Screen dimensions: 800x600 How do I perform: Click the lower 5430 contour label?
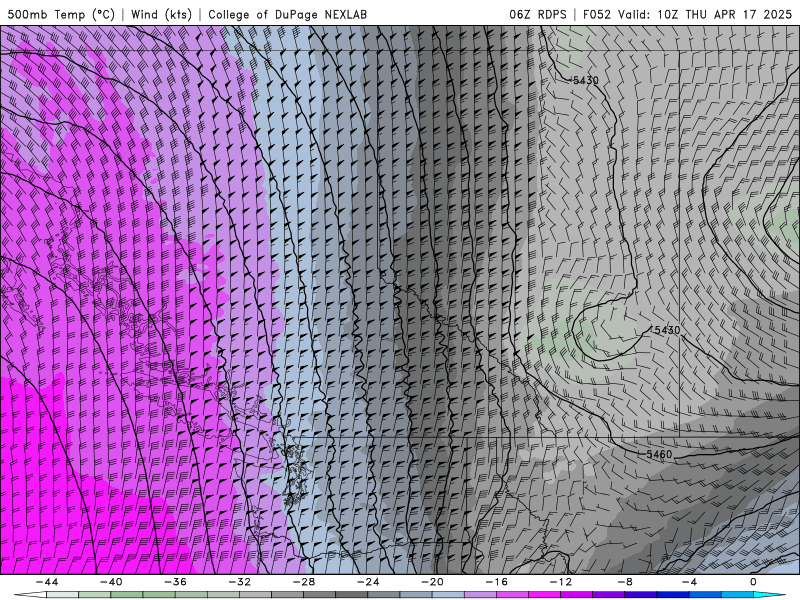point(667,330)
